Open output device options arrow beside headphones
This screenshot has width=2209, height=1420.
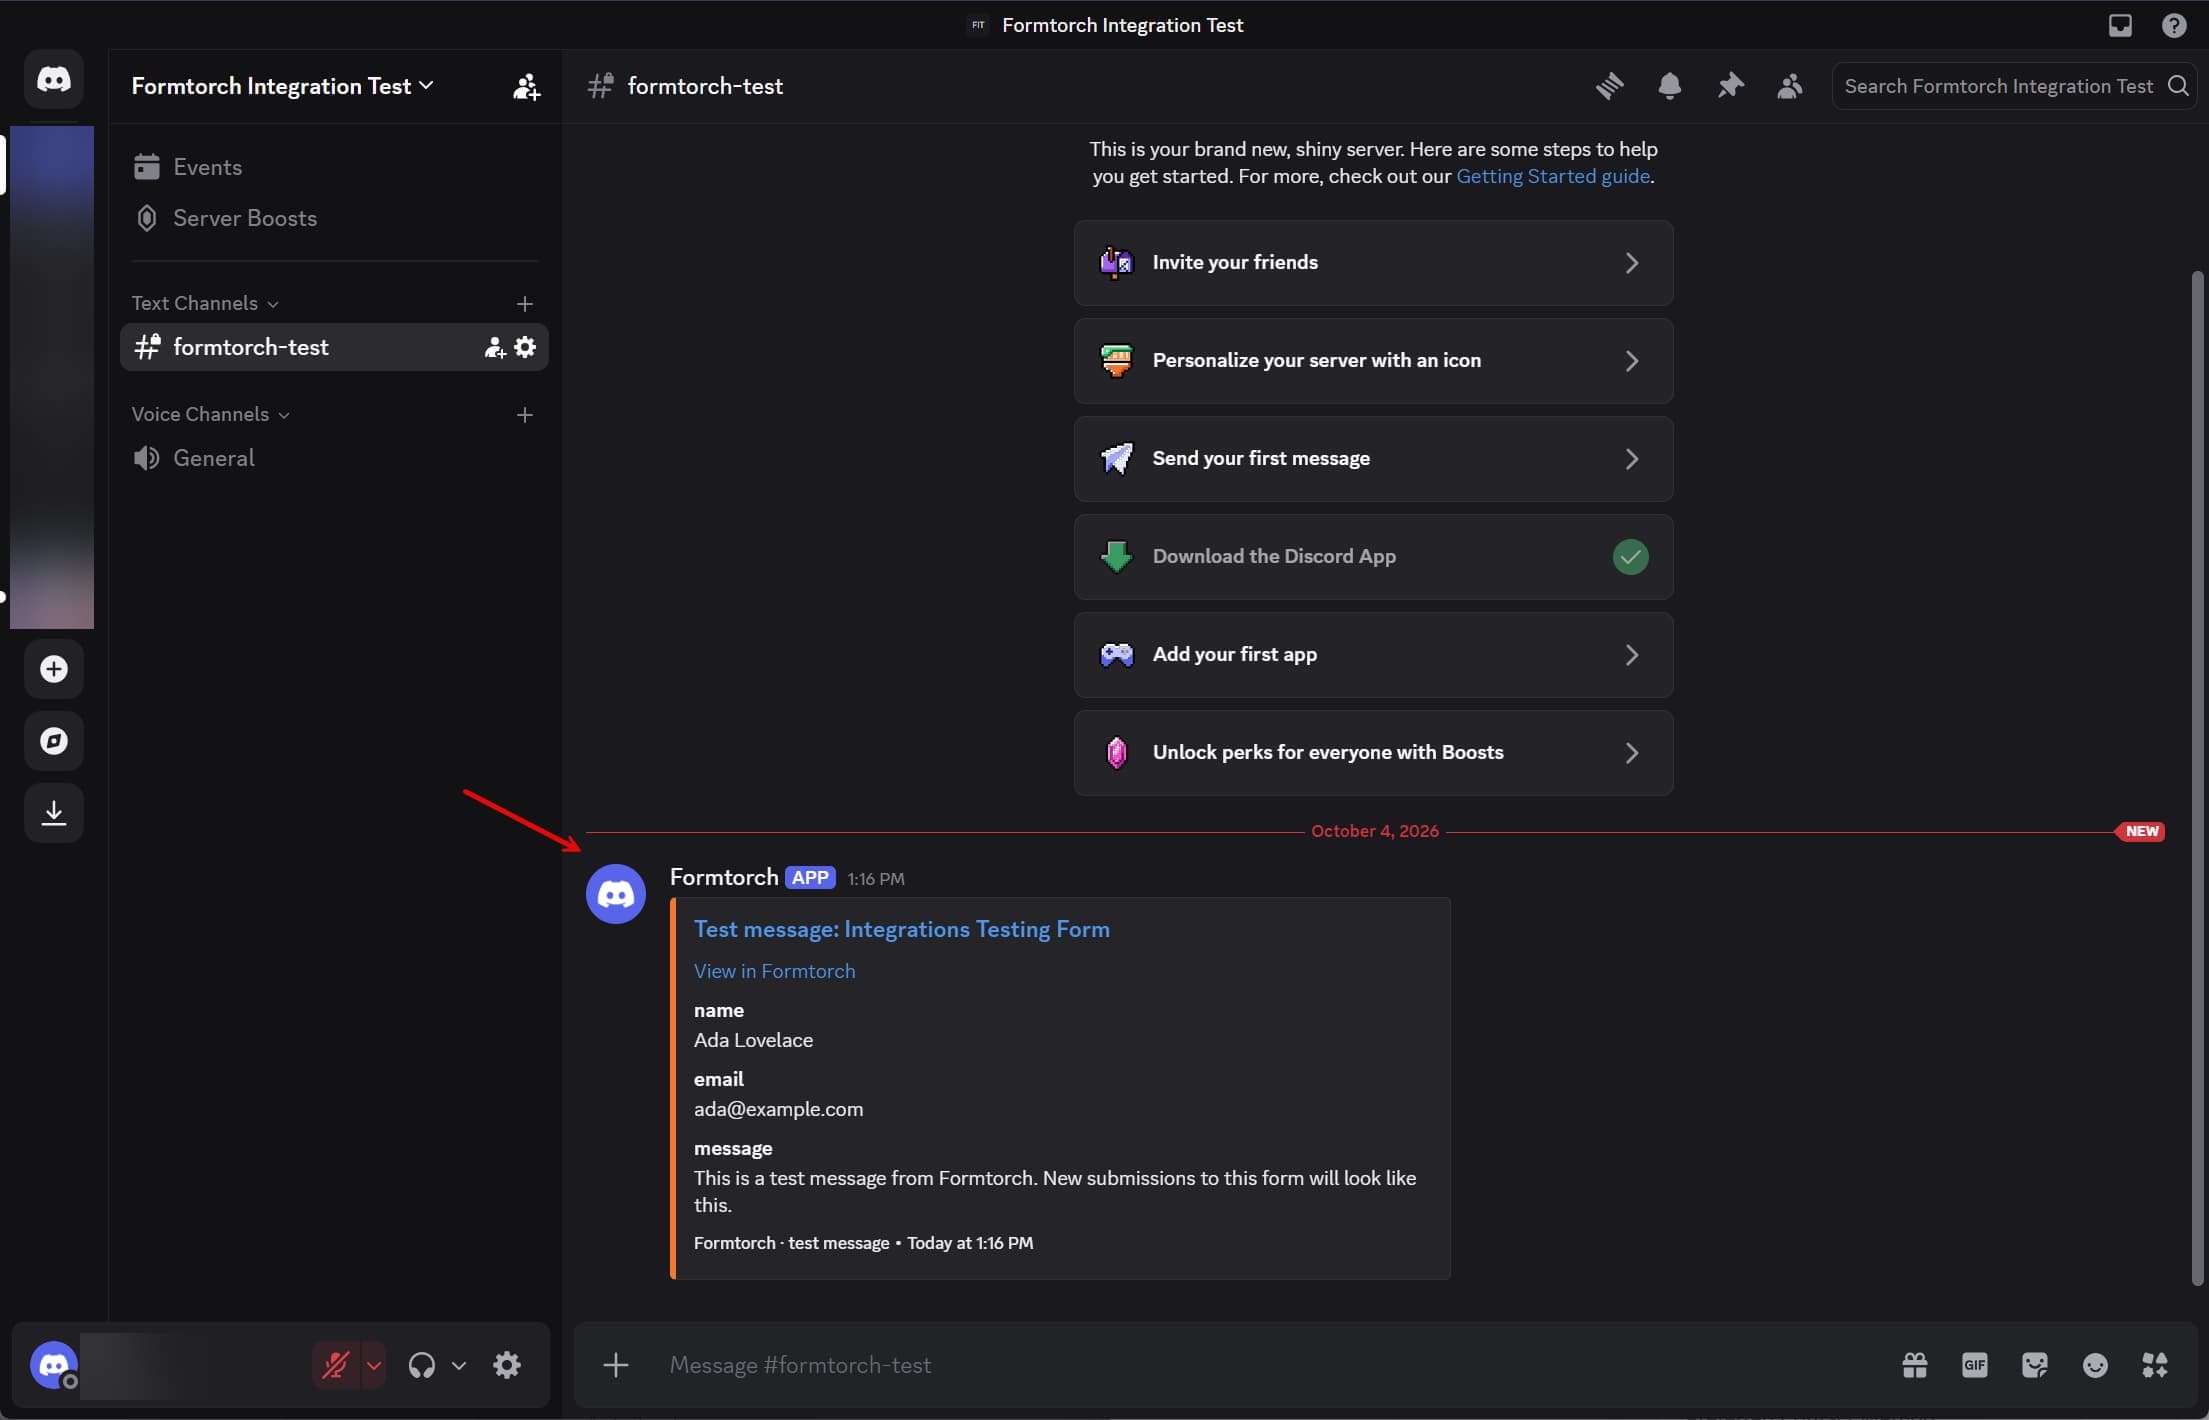[459, 1365]
